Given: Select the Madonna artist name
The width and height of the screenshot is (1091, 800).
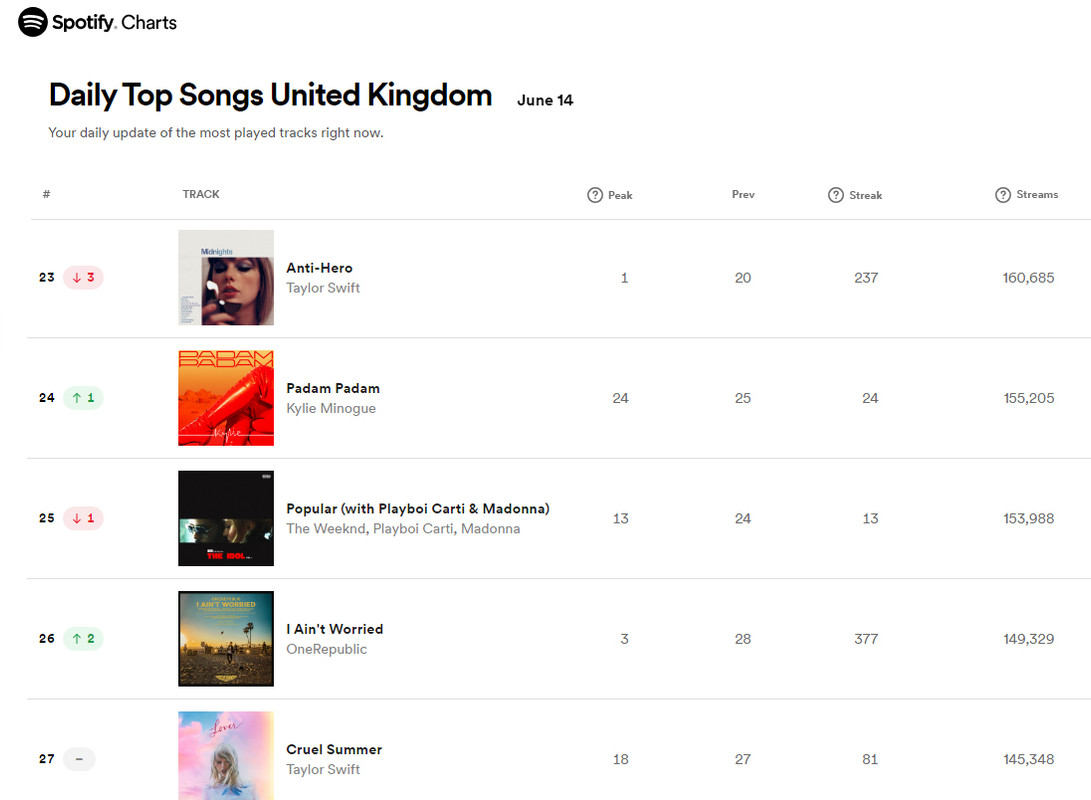Looking at the screenshot, I should (x=491, y=529).
